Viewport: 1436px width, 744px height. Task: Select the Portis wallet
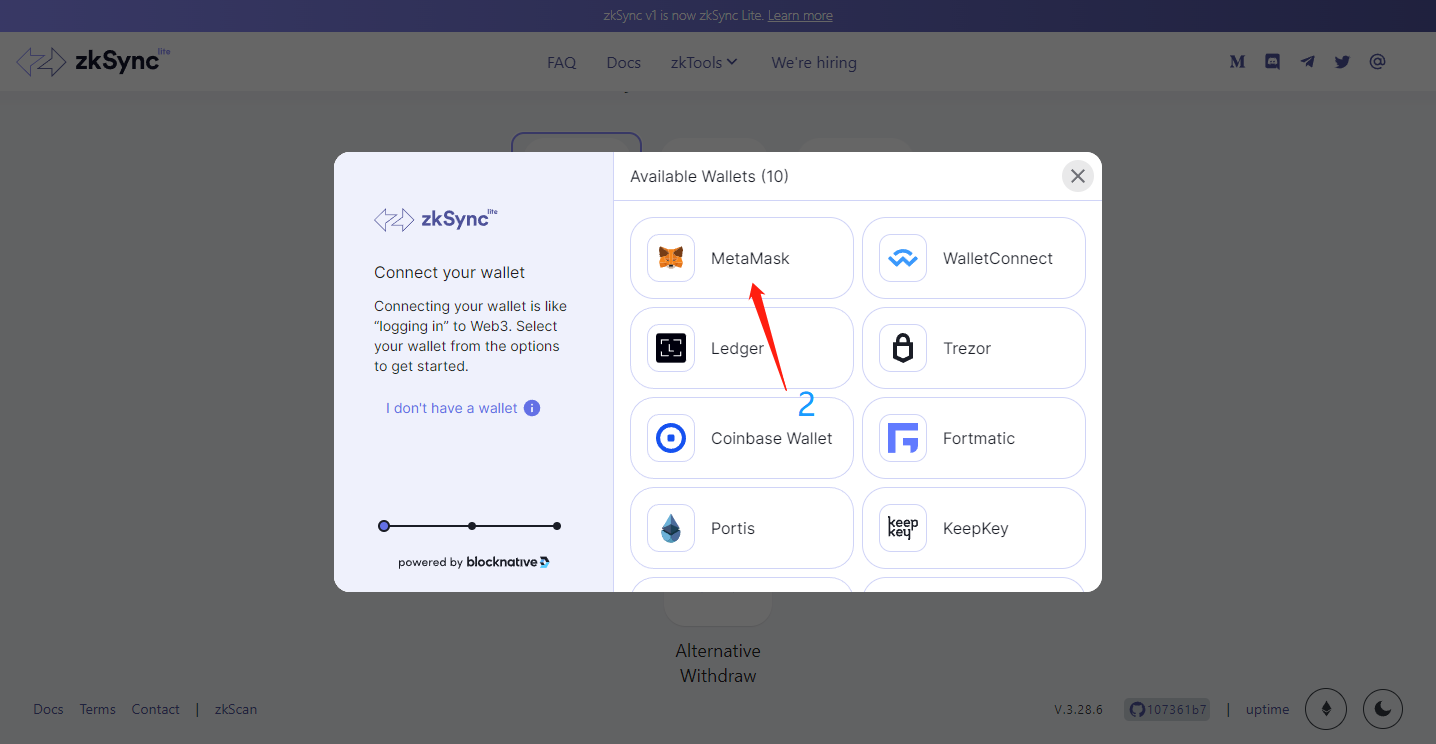(741, 528)
